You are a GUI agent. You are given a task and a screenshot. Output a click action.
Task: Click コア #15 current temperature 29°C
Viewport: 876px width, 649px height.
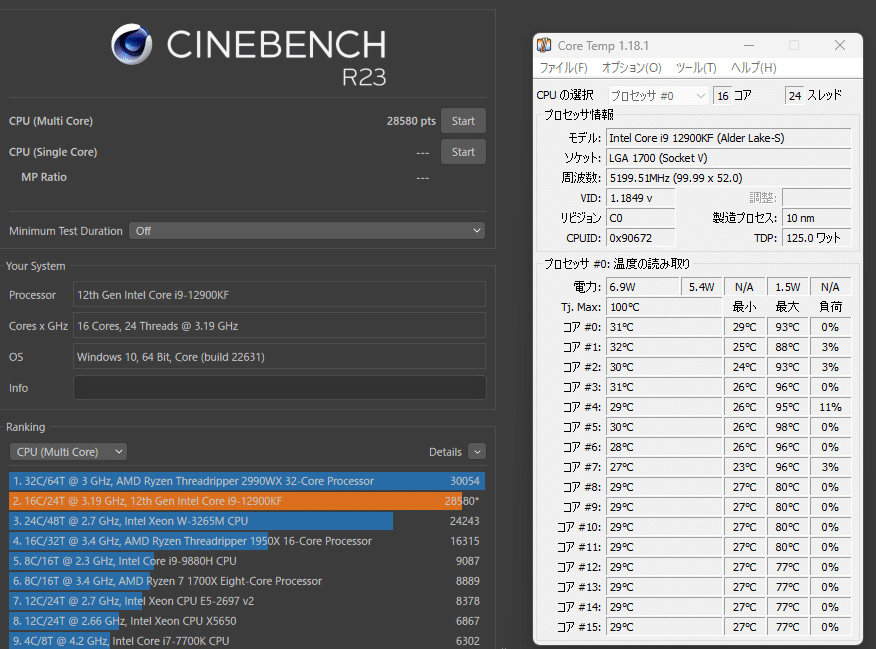point(664,627)
